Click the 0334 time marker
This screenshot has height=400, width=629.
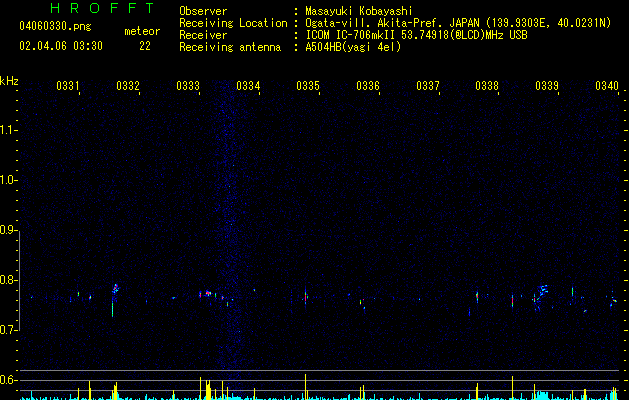click(x=248, y=86)
